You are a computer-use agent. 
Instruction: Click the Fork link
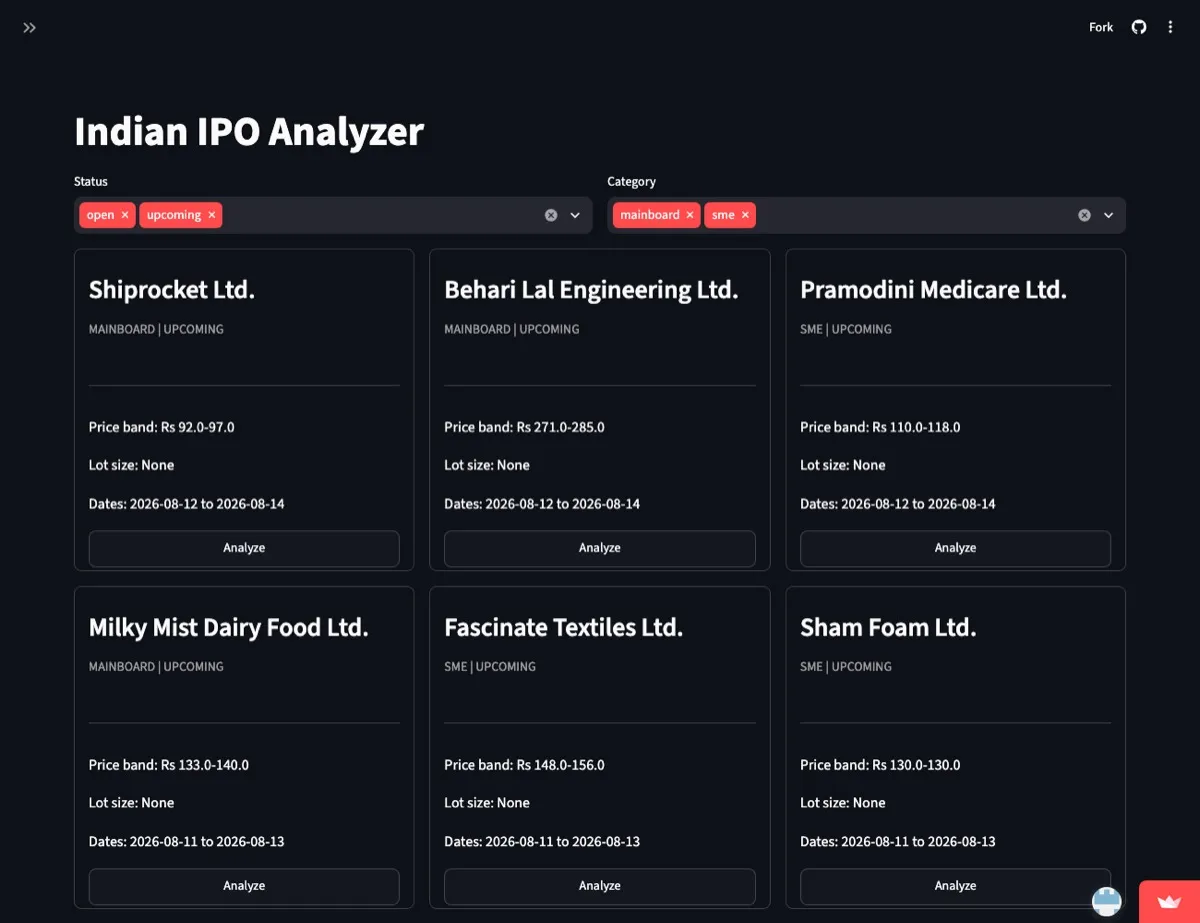pyautogui.click(x=1101, y=27)
